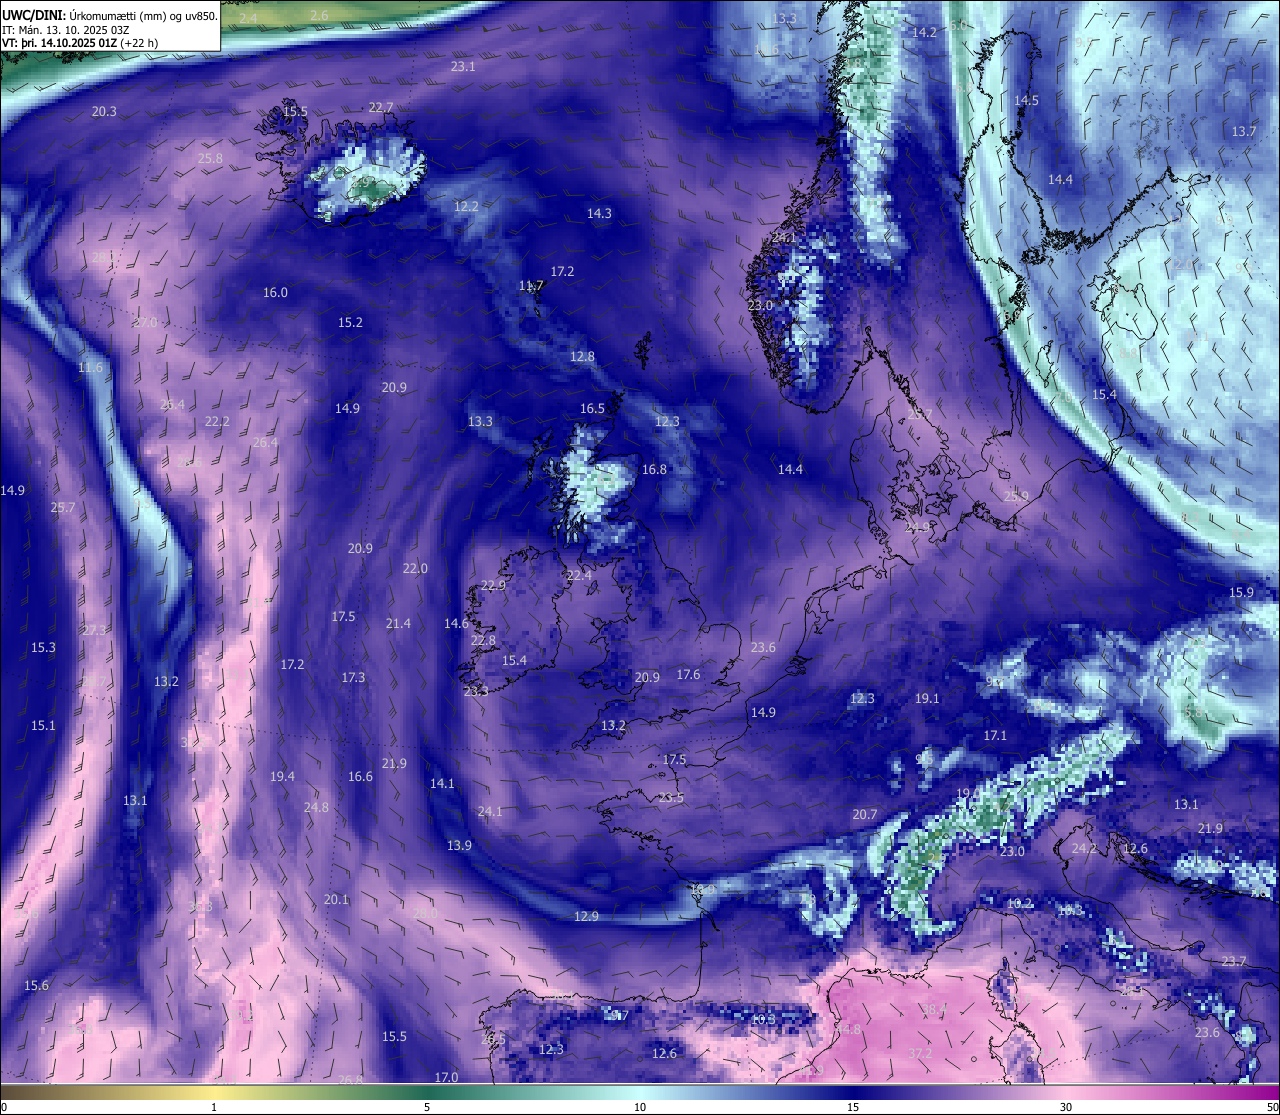Image resolution: width=1280 pixels, height=1115 pixels.
Task: Click the 15.6 value on the map
Action: tap(36, 985)
